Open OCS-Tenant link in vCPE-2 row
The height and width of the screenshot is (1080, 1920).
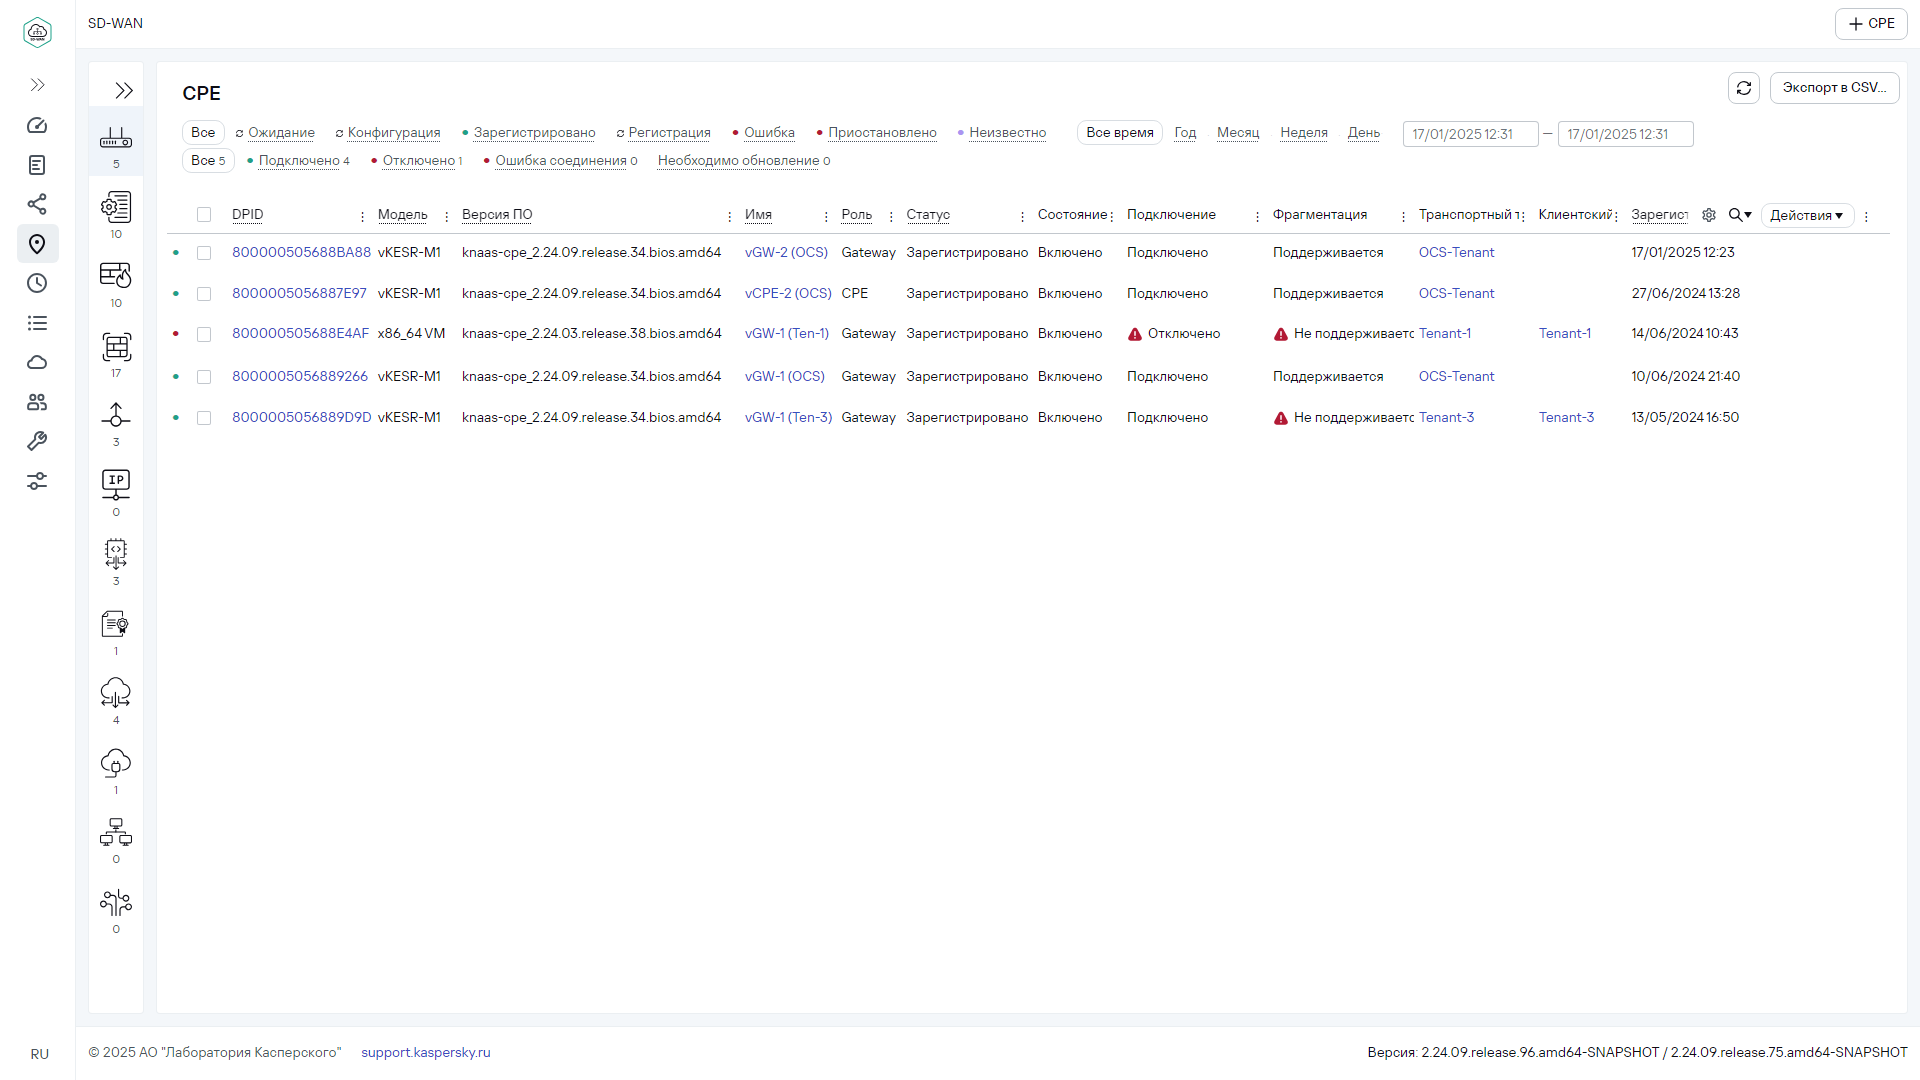point(1456,294)
